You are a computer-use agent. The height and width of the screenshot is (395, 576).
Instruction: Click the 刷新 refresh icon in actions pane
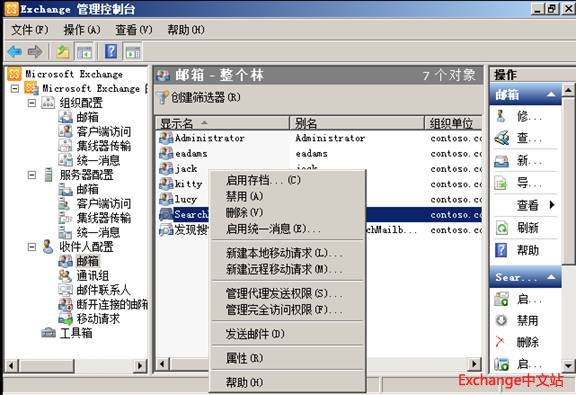click(501, 228)
